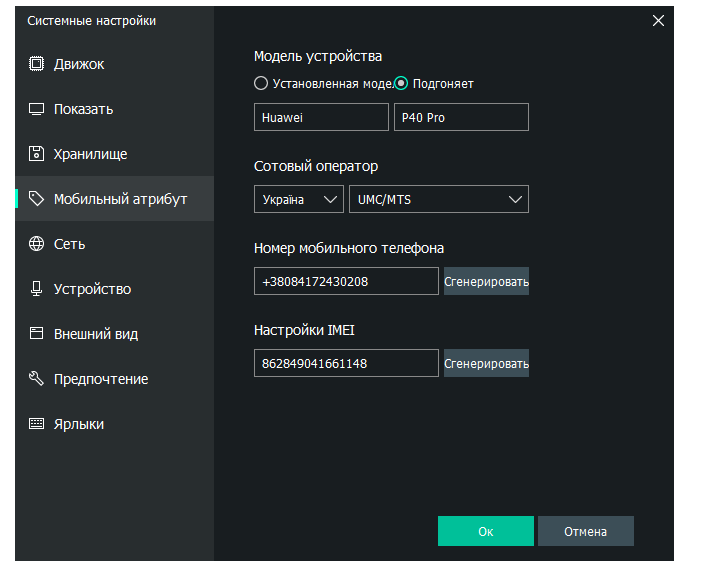Confirm the settings with the Ок button

(x=486, y=531)
